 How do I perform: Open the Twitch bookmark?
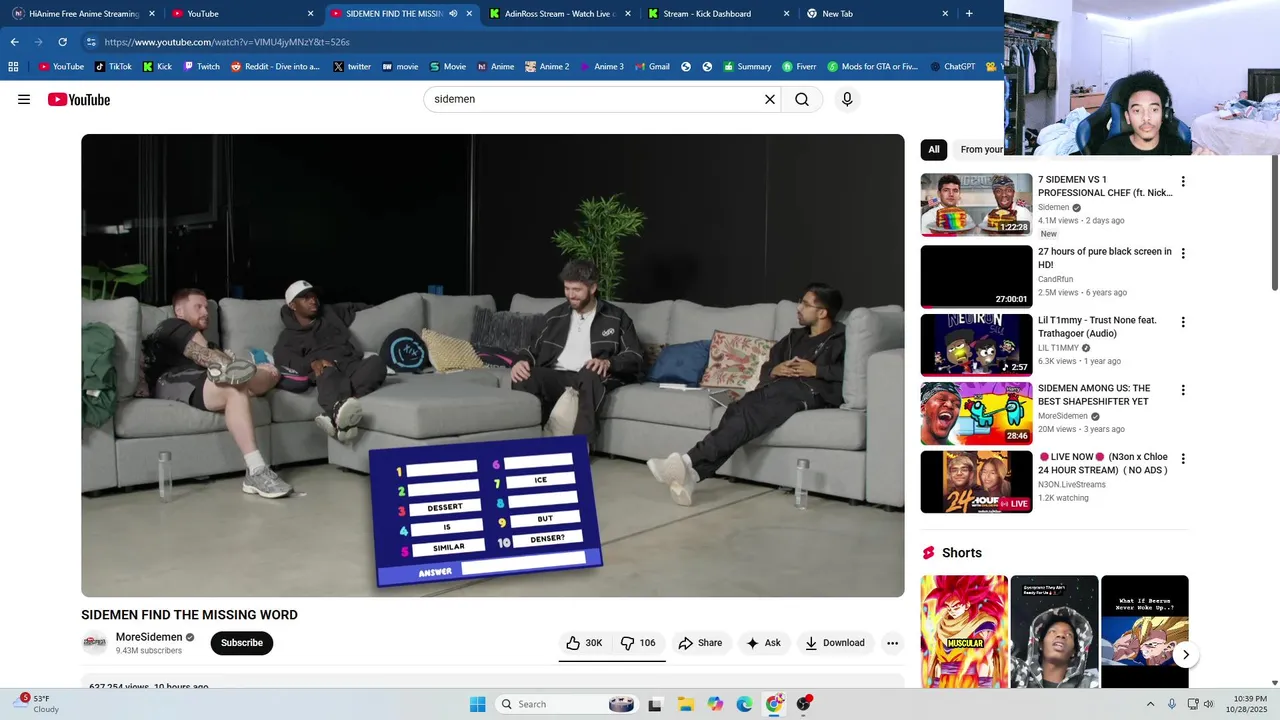click(x=201, y=67)
